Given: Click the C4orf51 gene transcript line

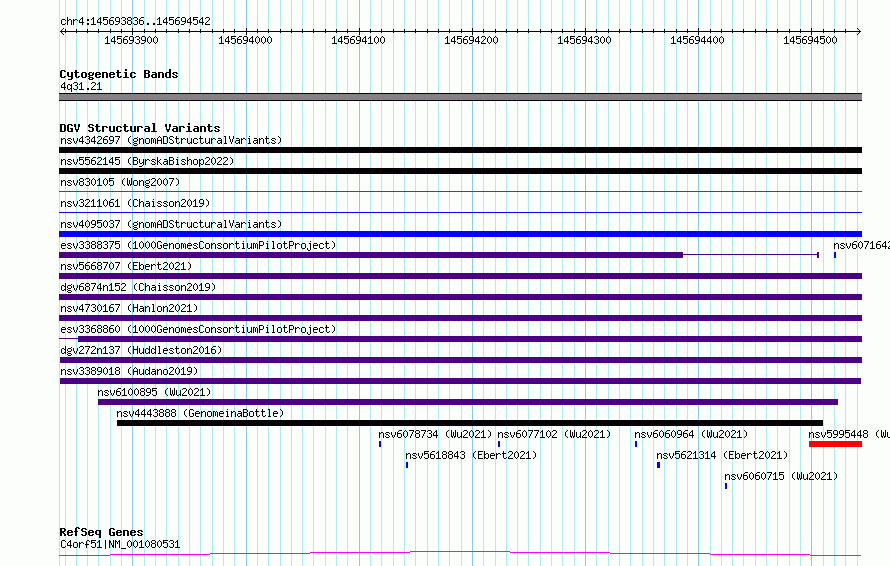Looking at the screenshot, I should (x=460, y=554).
